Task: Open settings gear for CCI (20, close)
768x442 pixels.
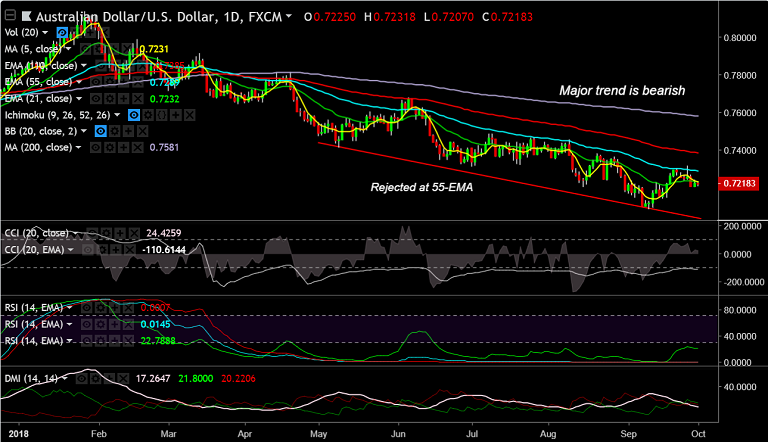Action: 106,233
